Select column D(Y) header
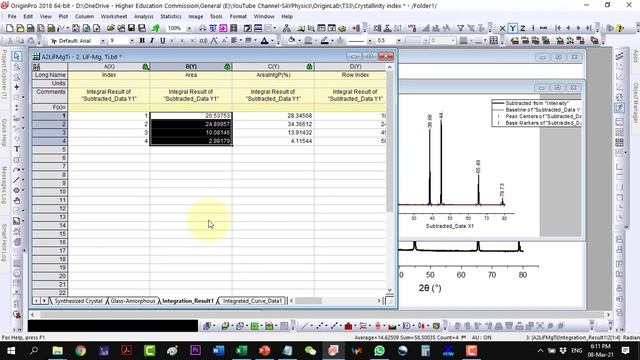The height and width of the screenshot is (360, 640). [x=350, y=67]
